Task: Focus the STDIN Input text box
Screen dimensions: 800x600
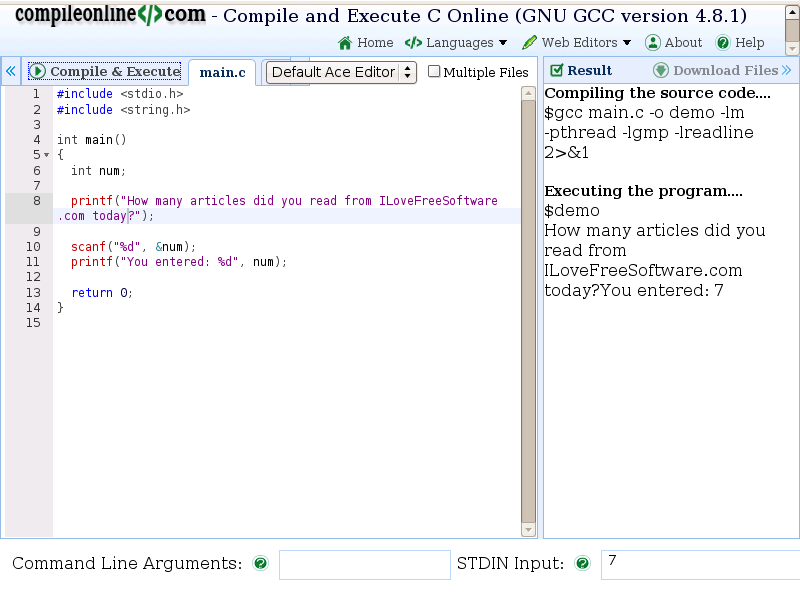Action: 700,565
